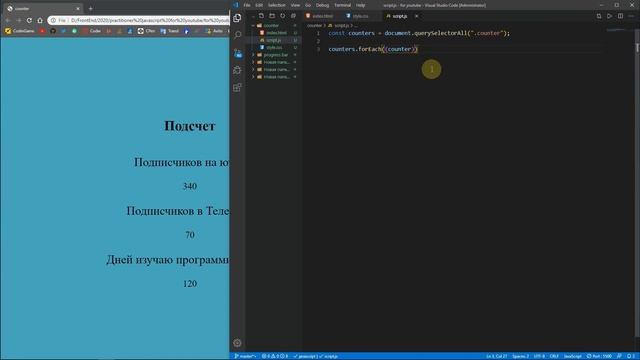This screenshot has width=640, height=360.
Task: Open the Twitter bookmark icon in Chrome
Action: 63,31
